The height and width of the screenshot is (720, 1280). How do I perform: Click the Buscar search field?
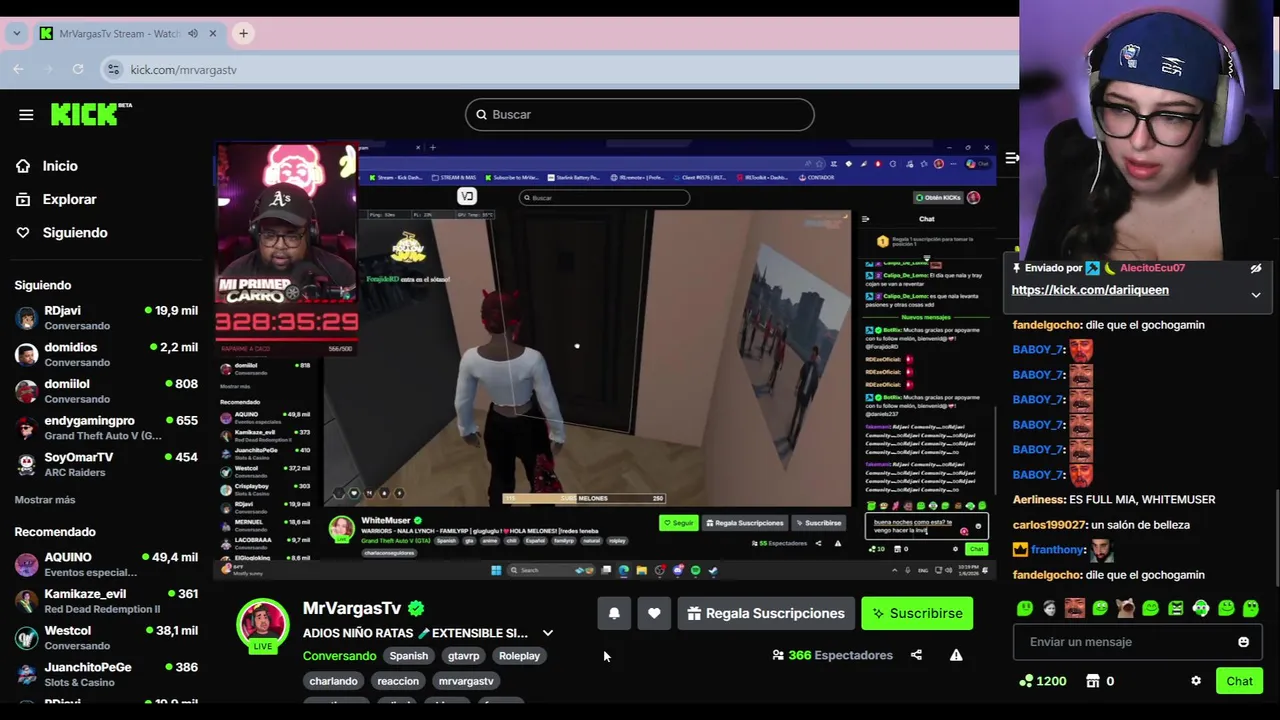[x=640, y=115]
